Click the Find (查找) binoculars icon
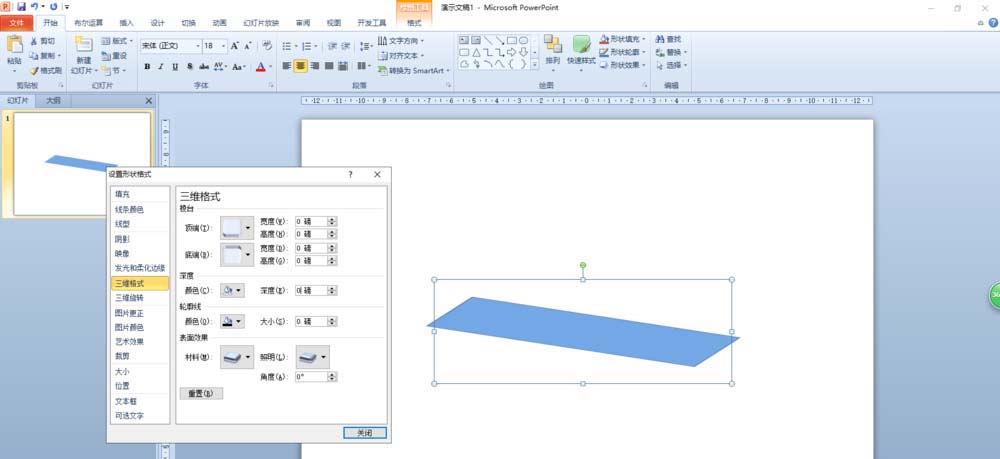This screenshot has width=1000, height=459. click(660, 40)
